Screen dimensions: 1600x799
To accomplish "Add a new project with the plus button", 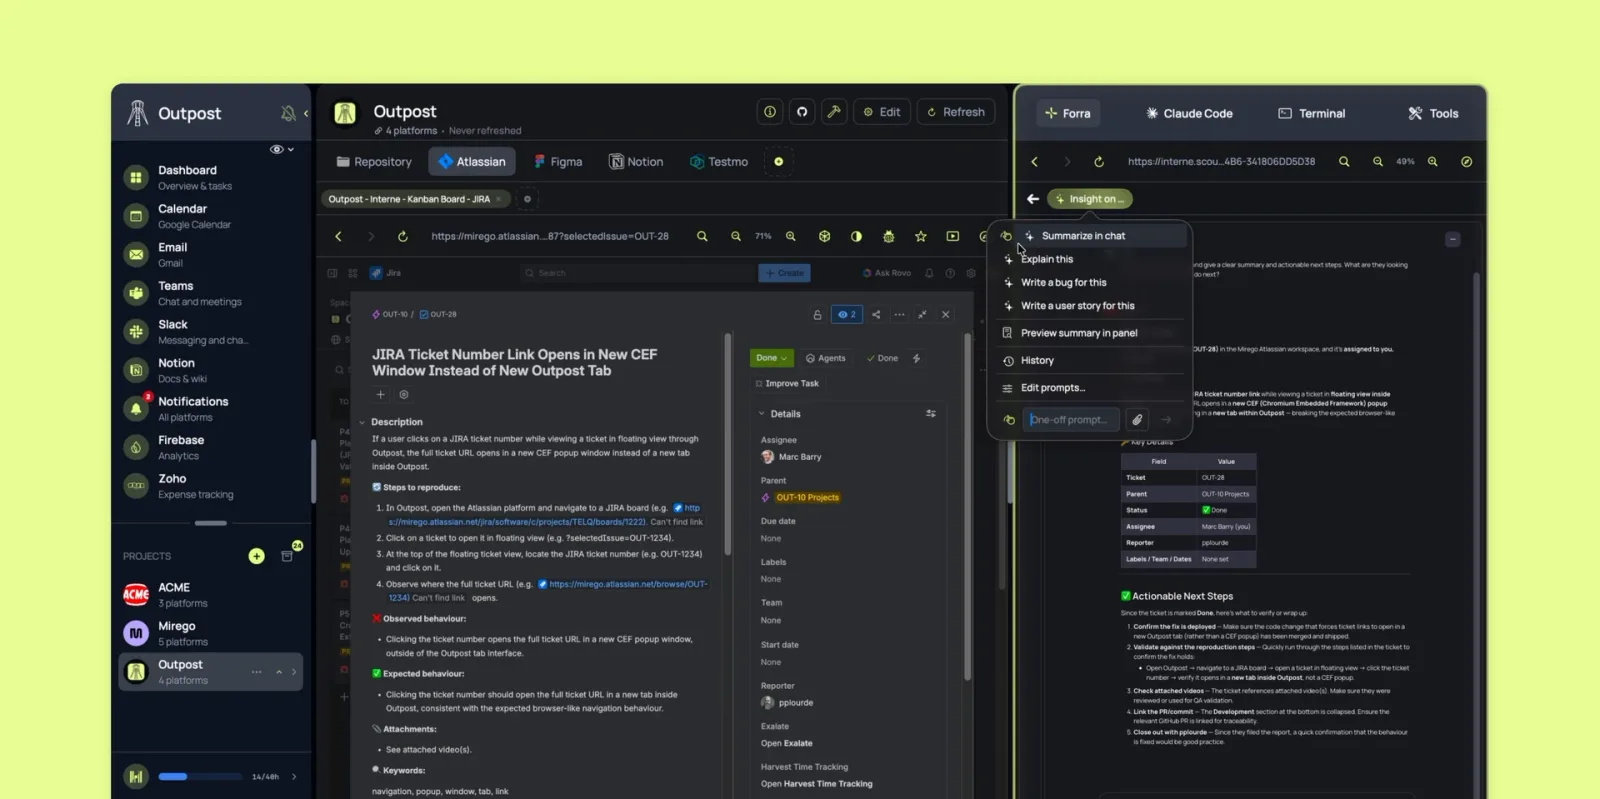I will click(x=256, y=556).
